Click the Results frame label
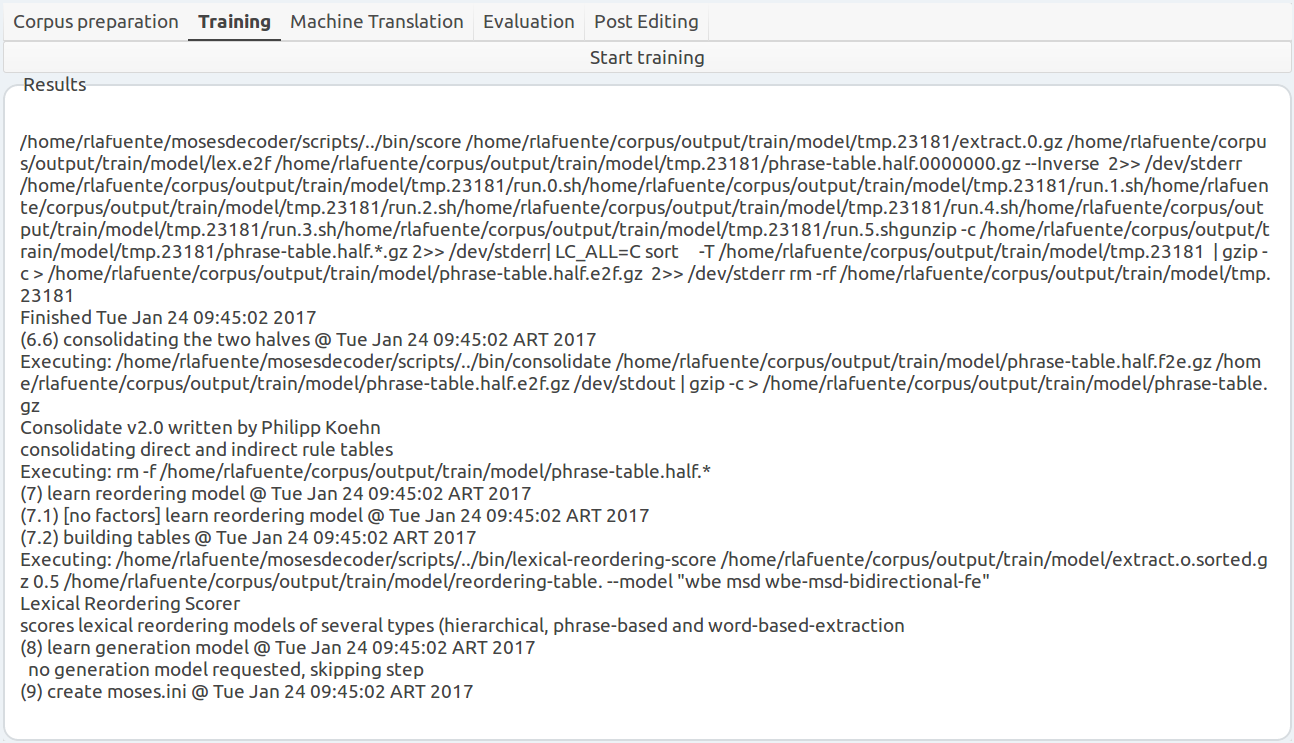1294x743 pixels. (x=55, y=85)
